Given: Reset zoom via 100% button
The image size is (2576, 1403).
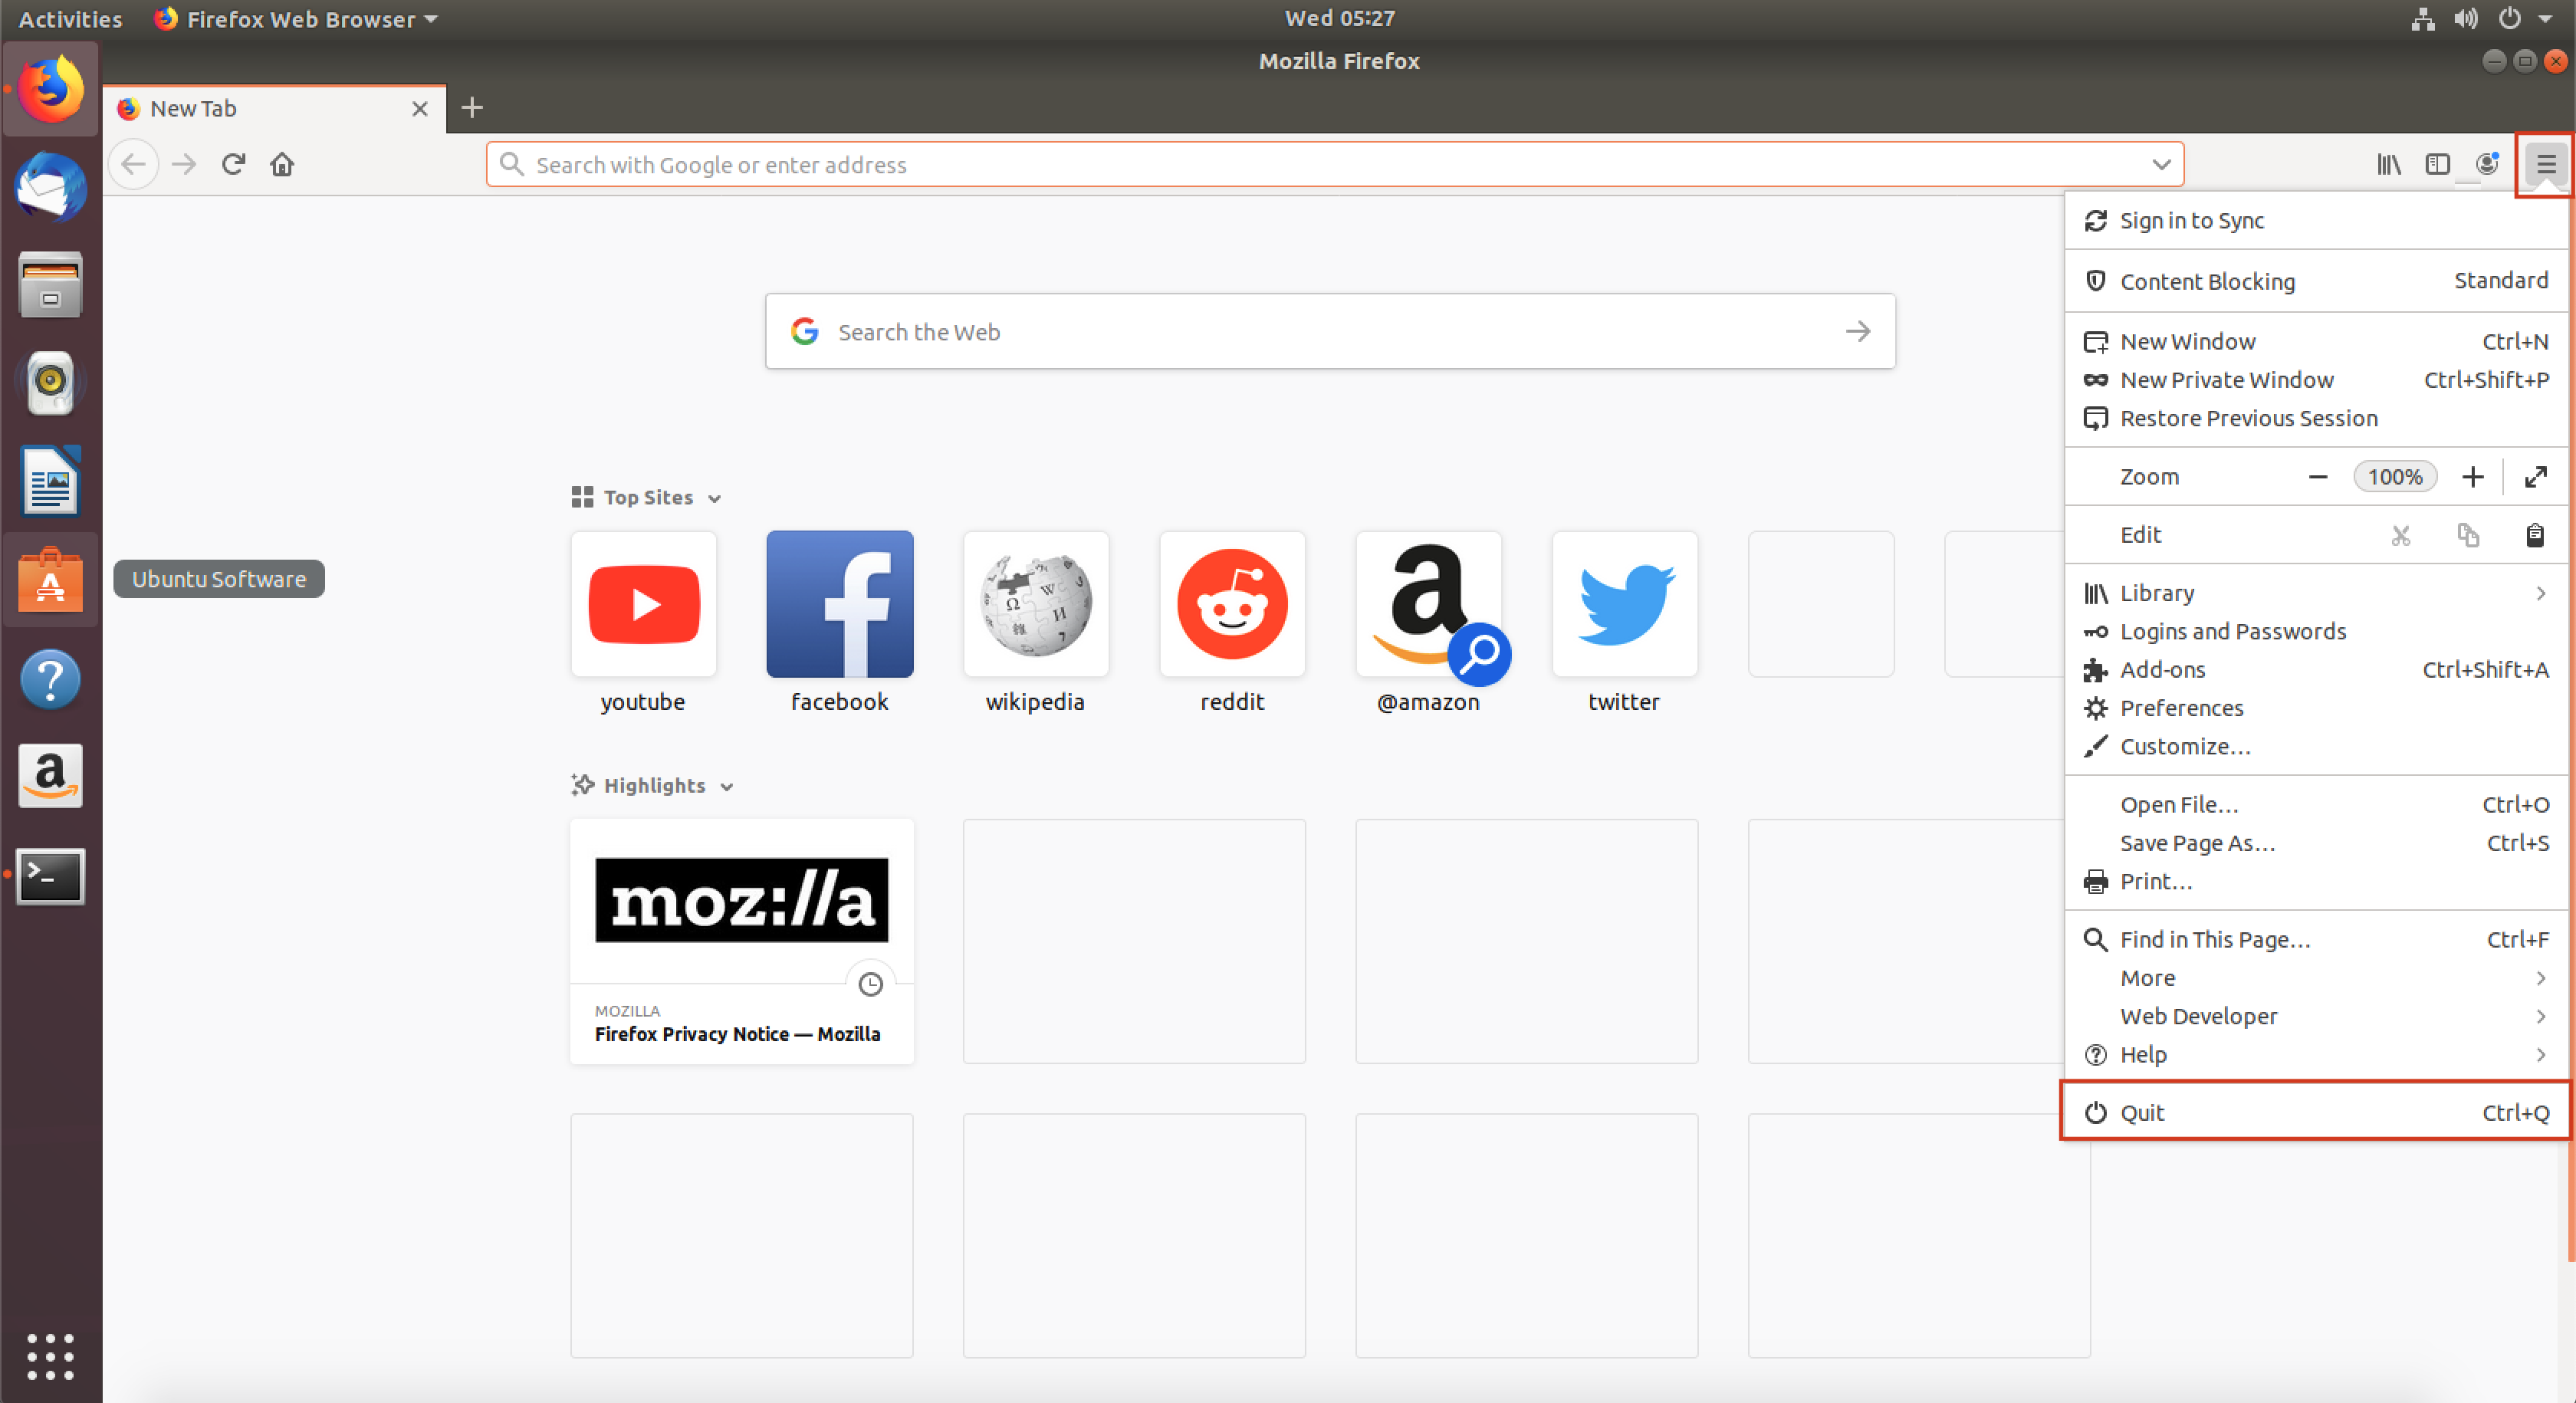Looking at the screenshot, I should click(2394, 477).
